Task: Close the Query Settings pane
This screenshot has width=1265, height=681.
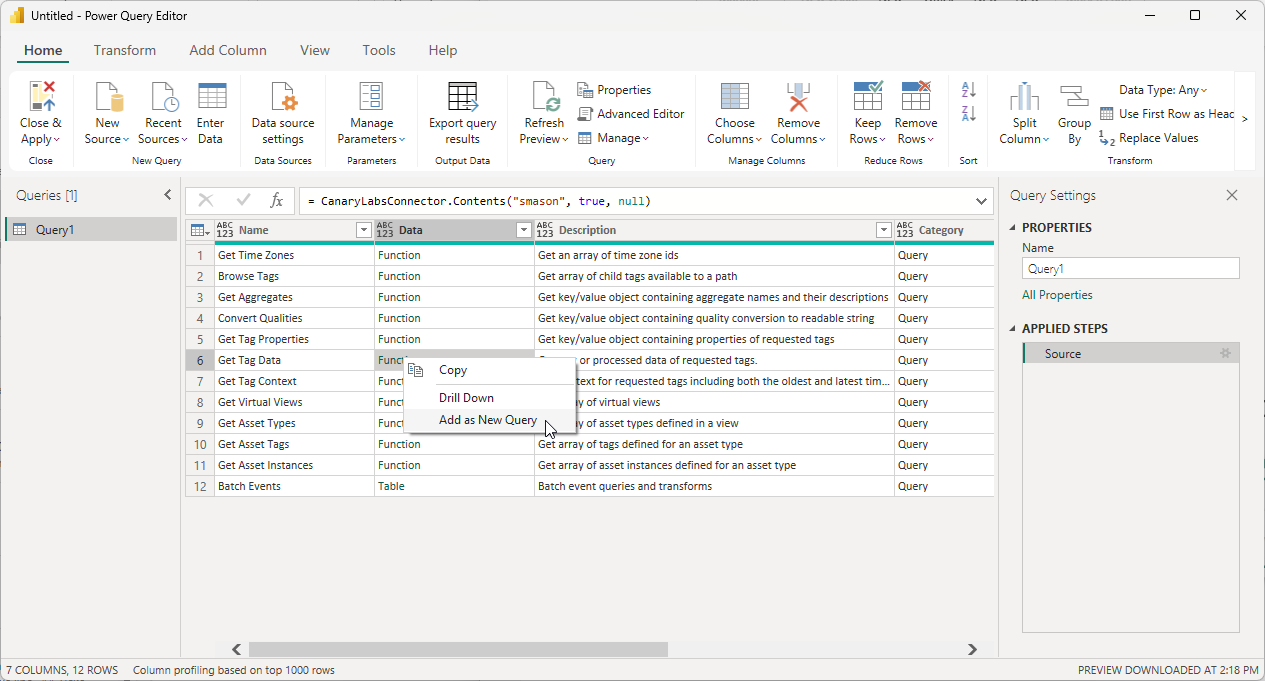Action: [1232, 196]
